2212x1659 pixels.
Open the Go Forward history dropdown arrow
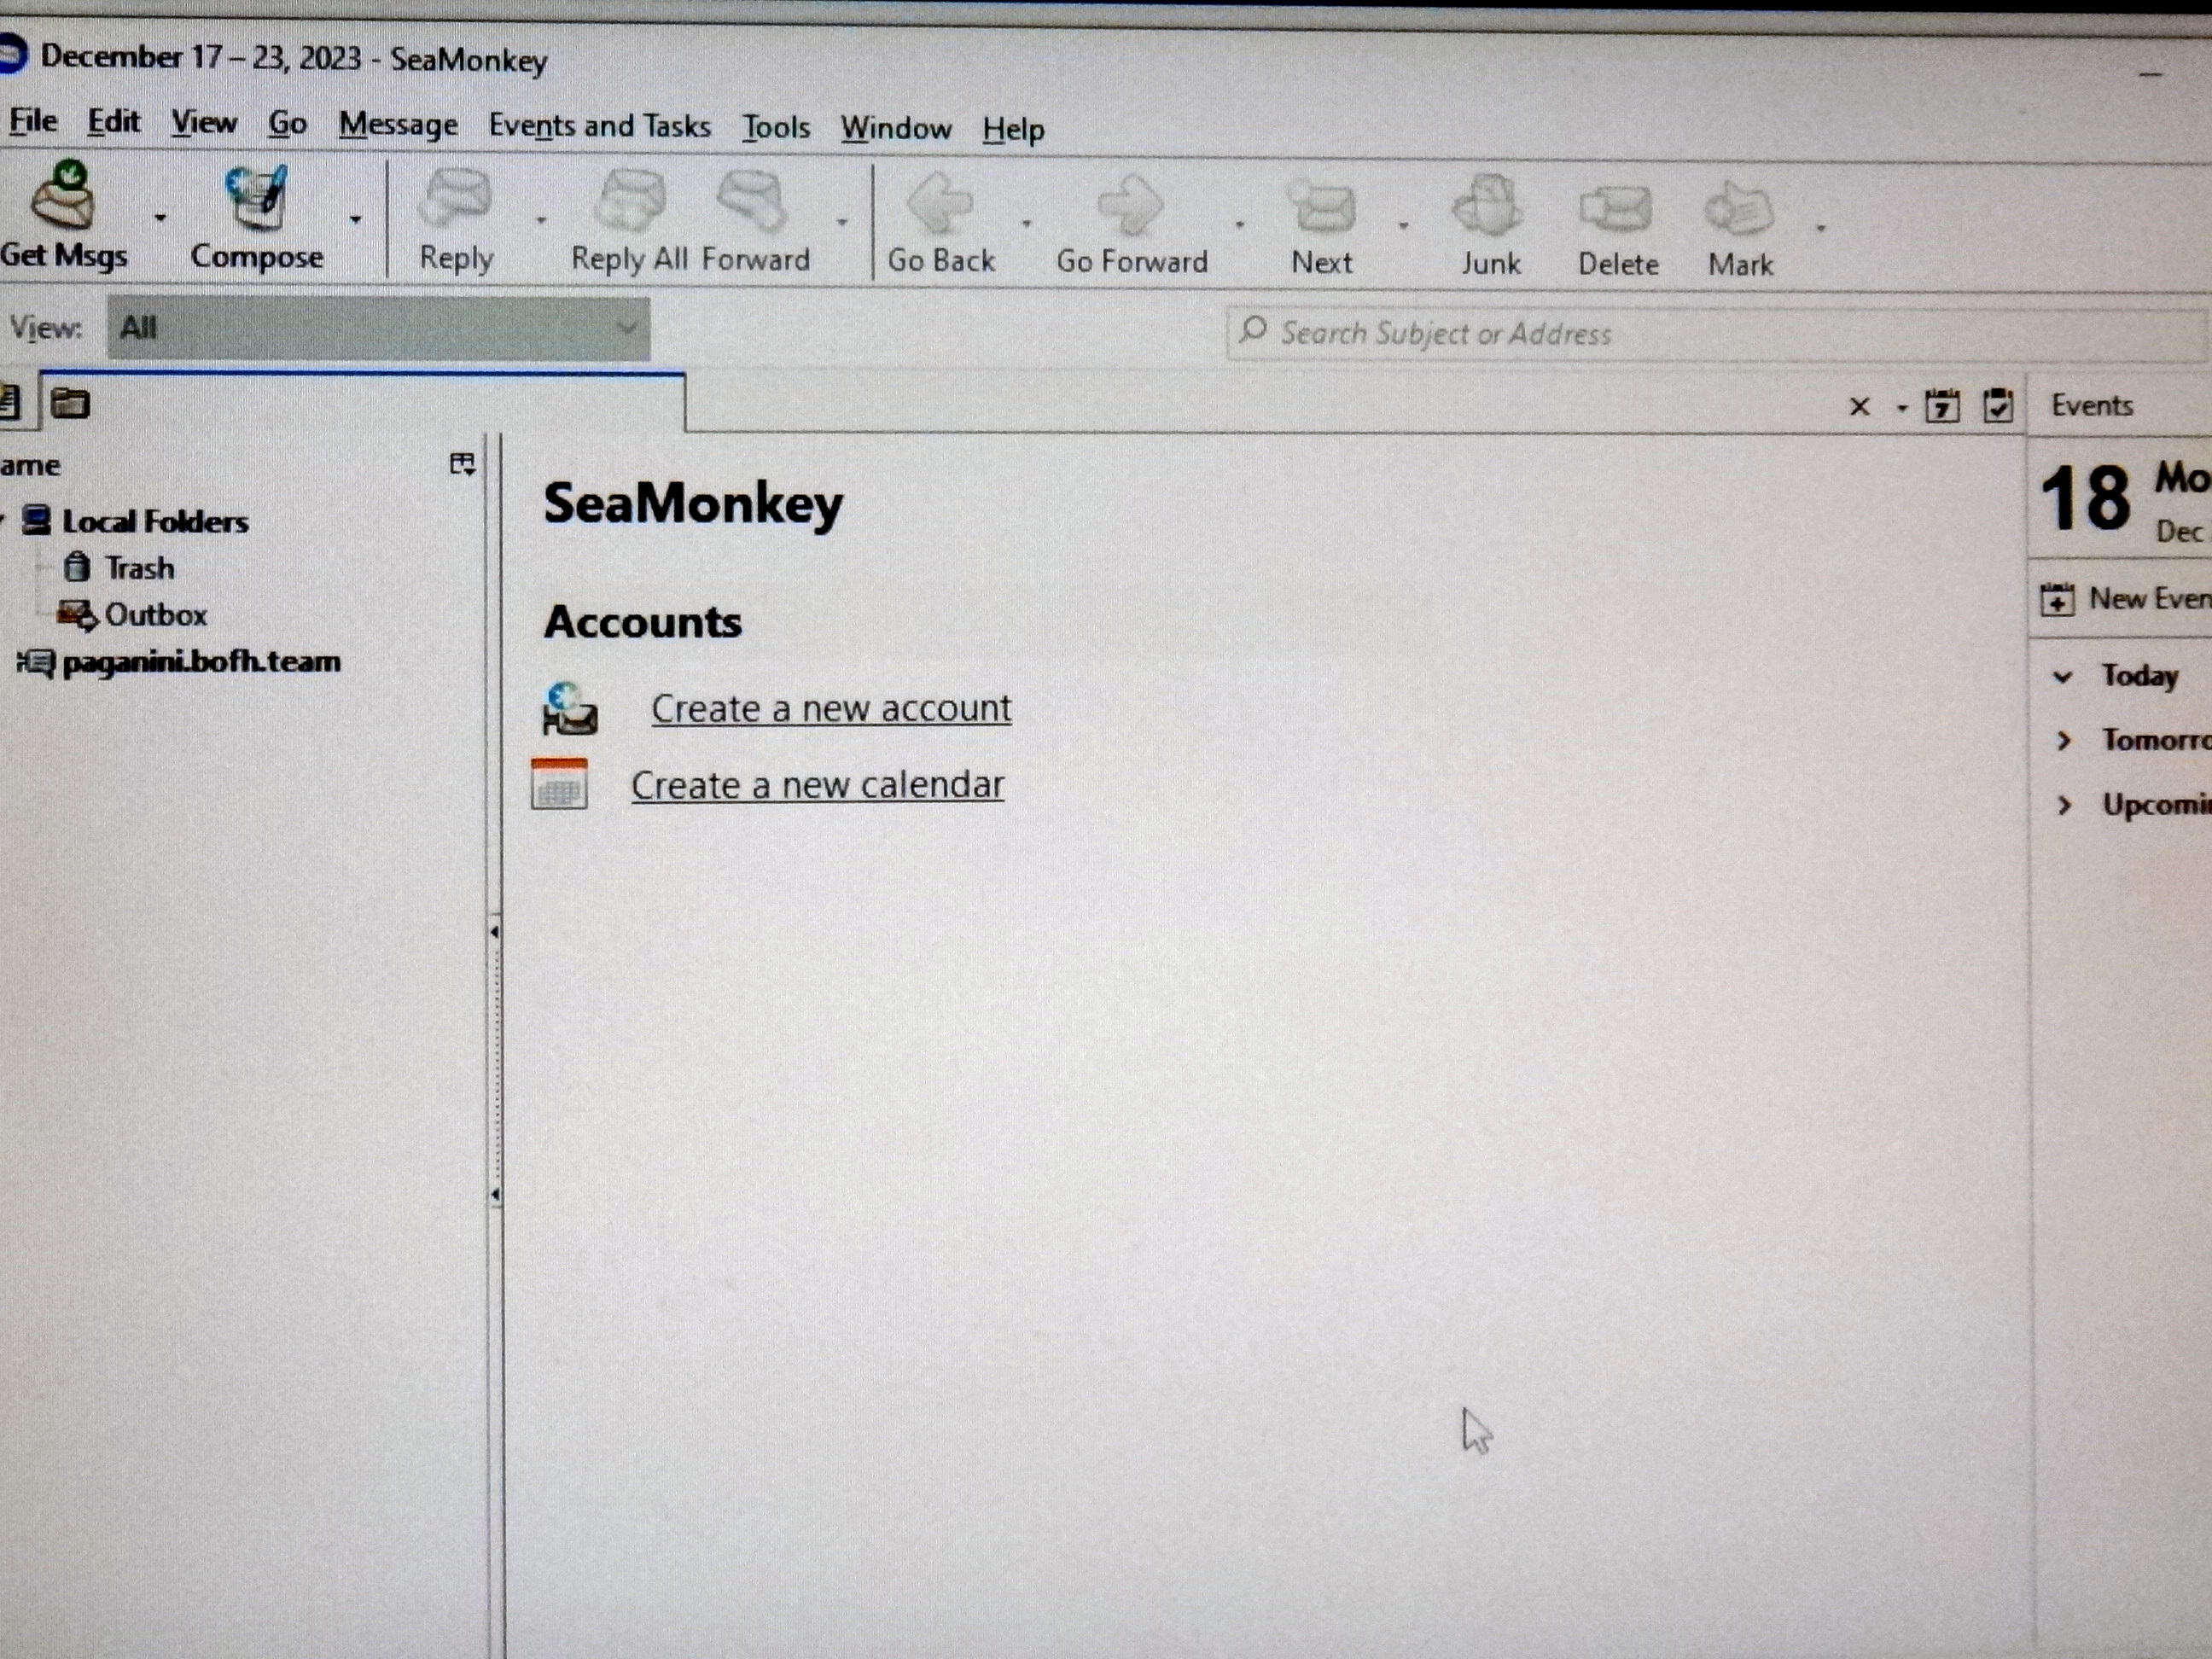pos(1239,224)
